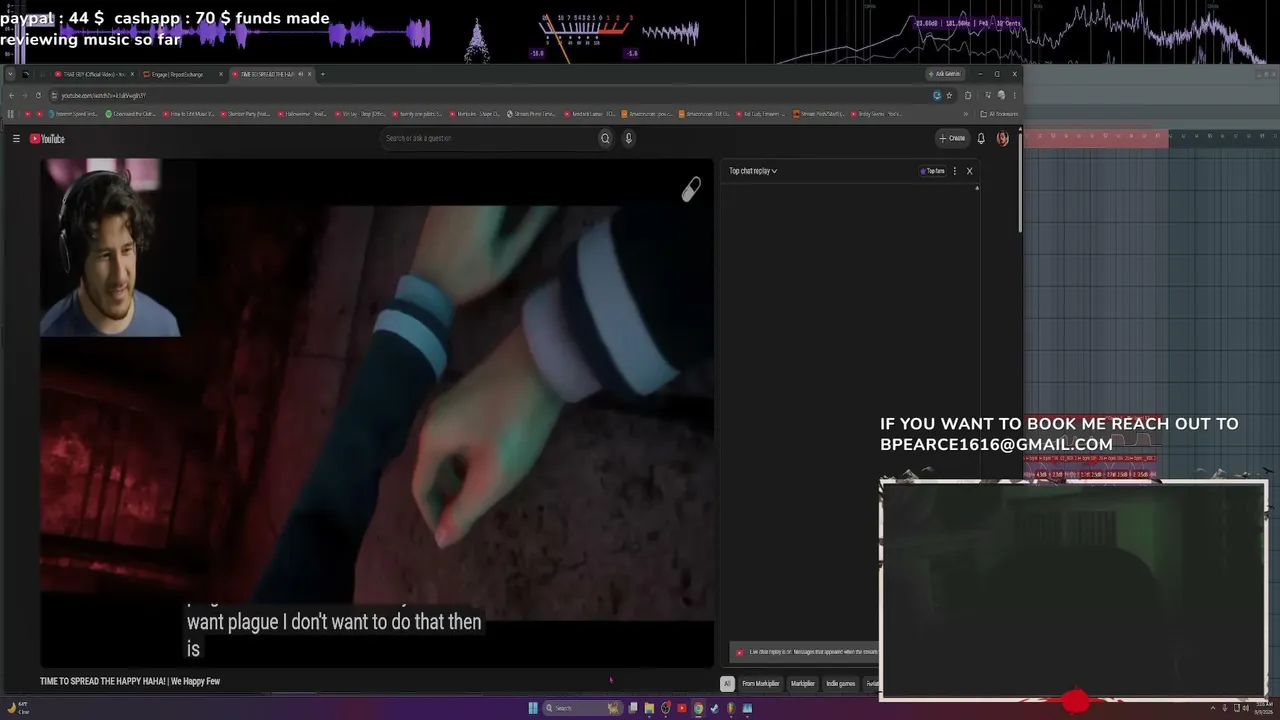Open a new browser tab
The width and height of the screenshot is (1280, 720).
click(x=322, y=74)
